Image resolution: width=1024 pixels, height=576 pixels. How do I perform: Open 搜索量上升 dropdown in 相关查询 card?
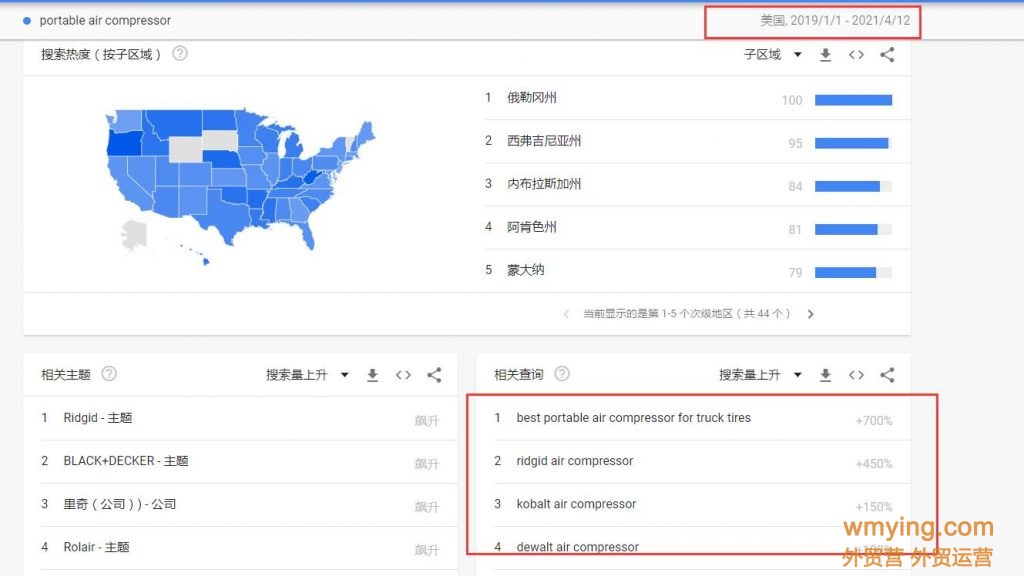tap(760, 375)
